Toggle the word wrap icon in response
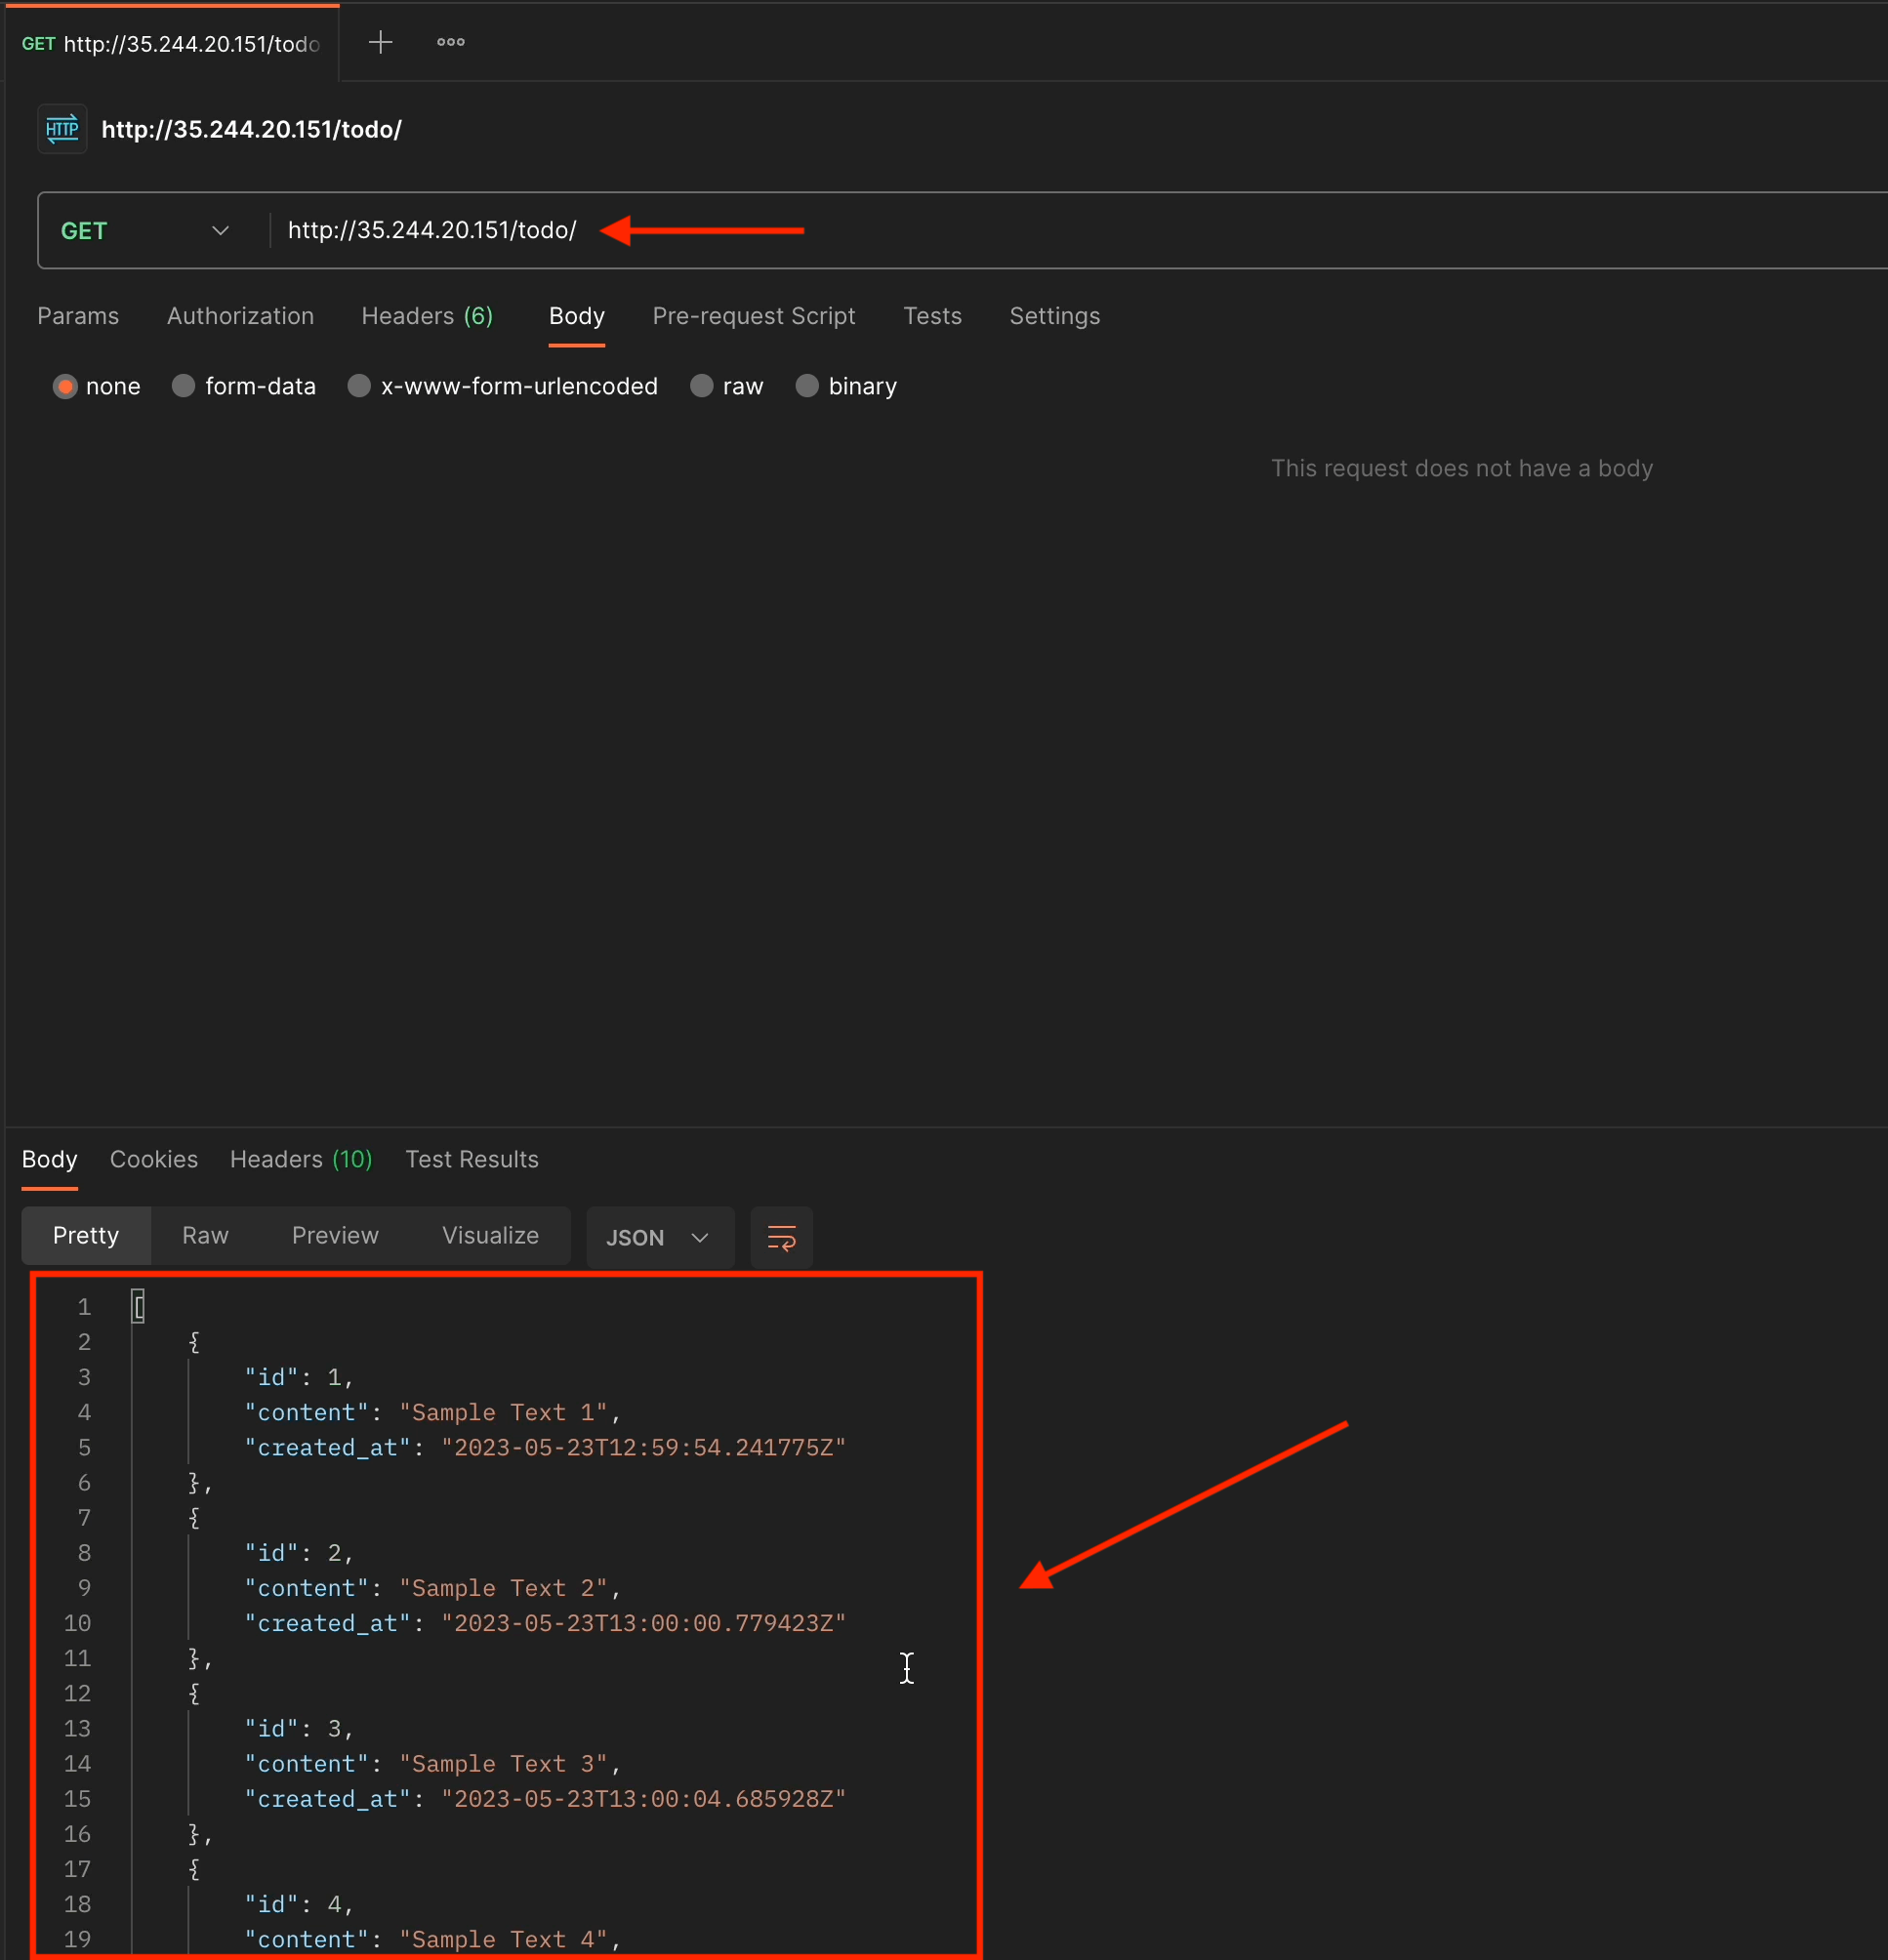1888x1960 pixels. (x=781, y=1238)
